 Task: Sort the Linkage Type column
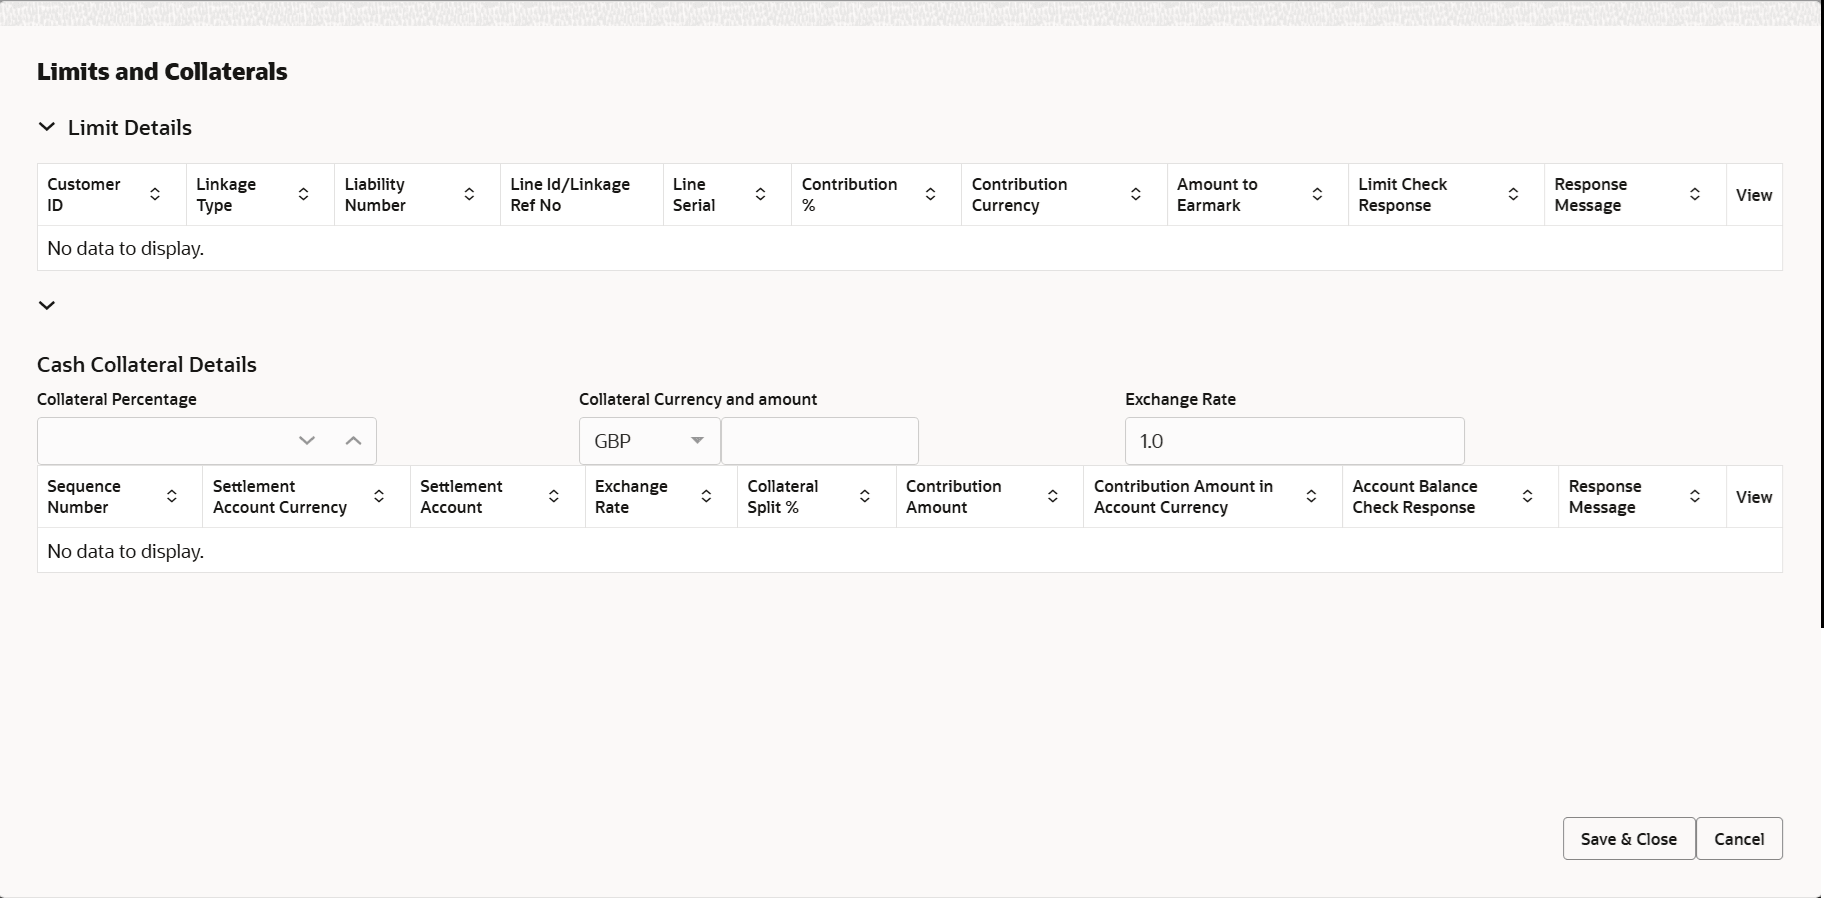coord(303,195)
